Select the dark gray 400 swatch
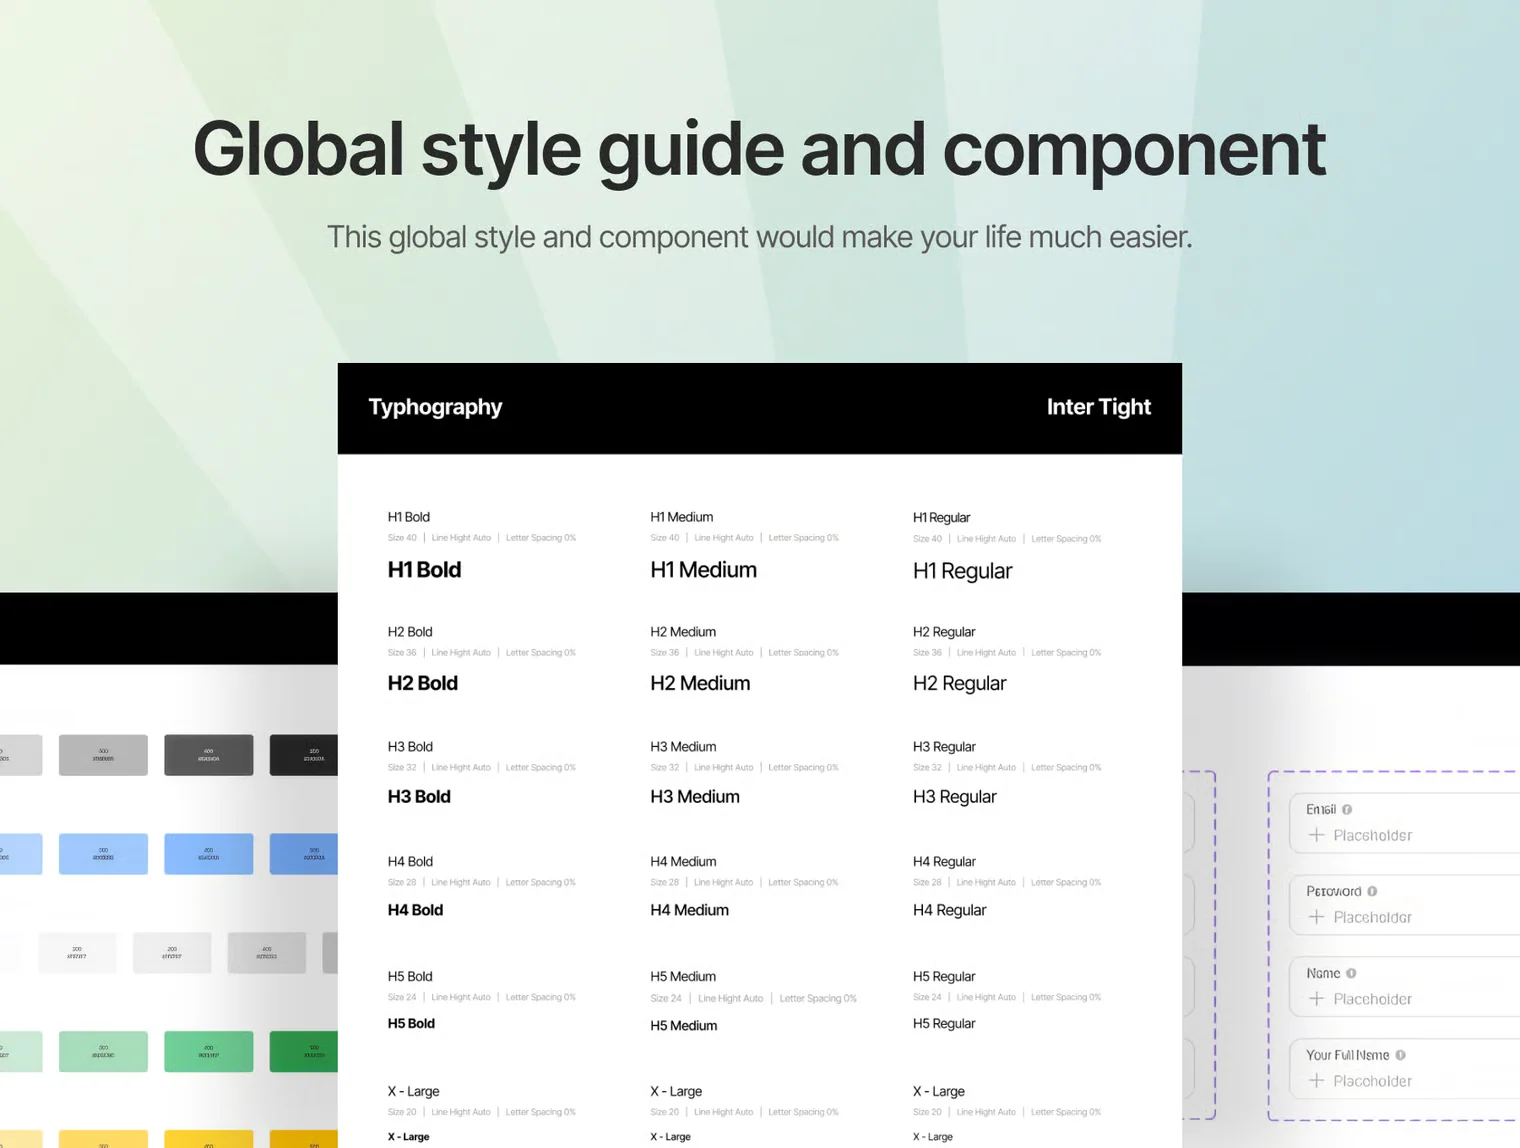The image size is (1520, 1148). 208,755
